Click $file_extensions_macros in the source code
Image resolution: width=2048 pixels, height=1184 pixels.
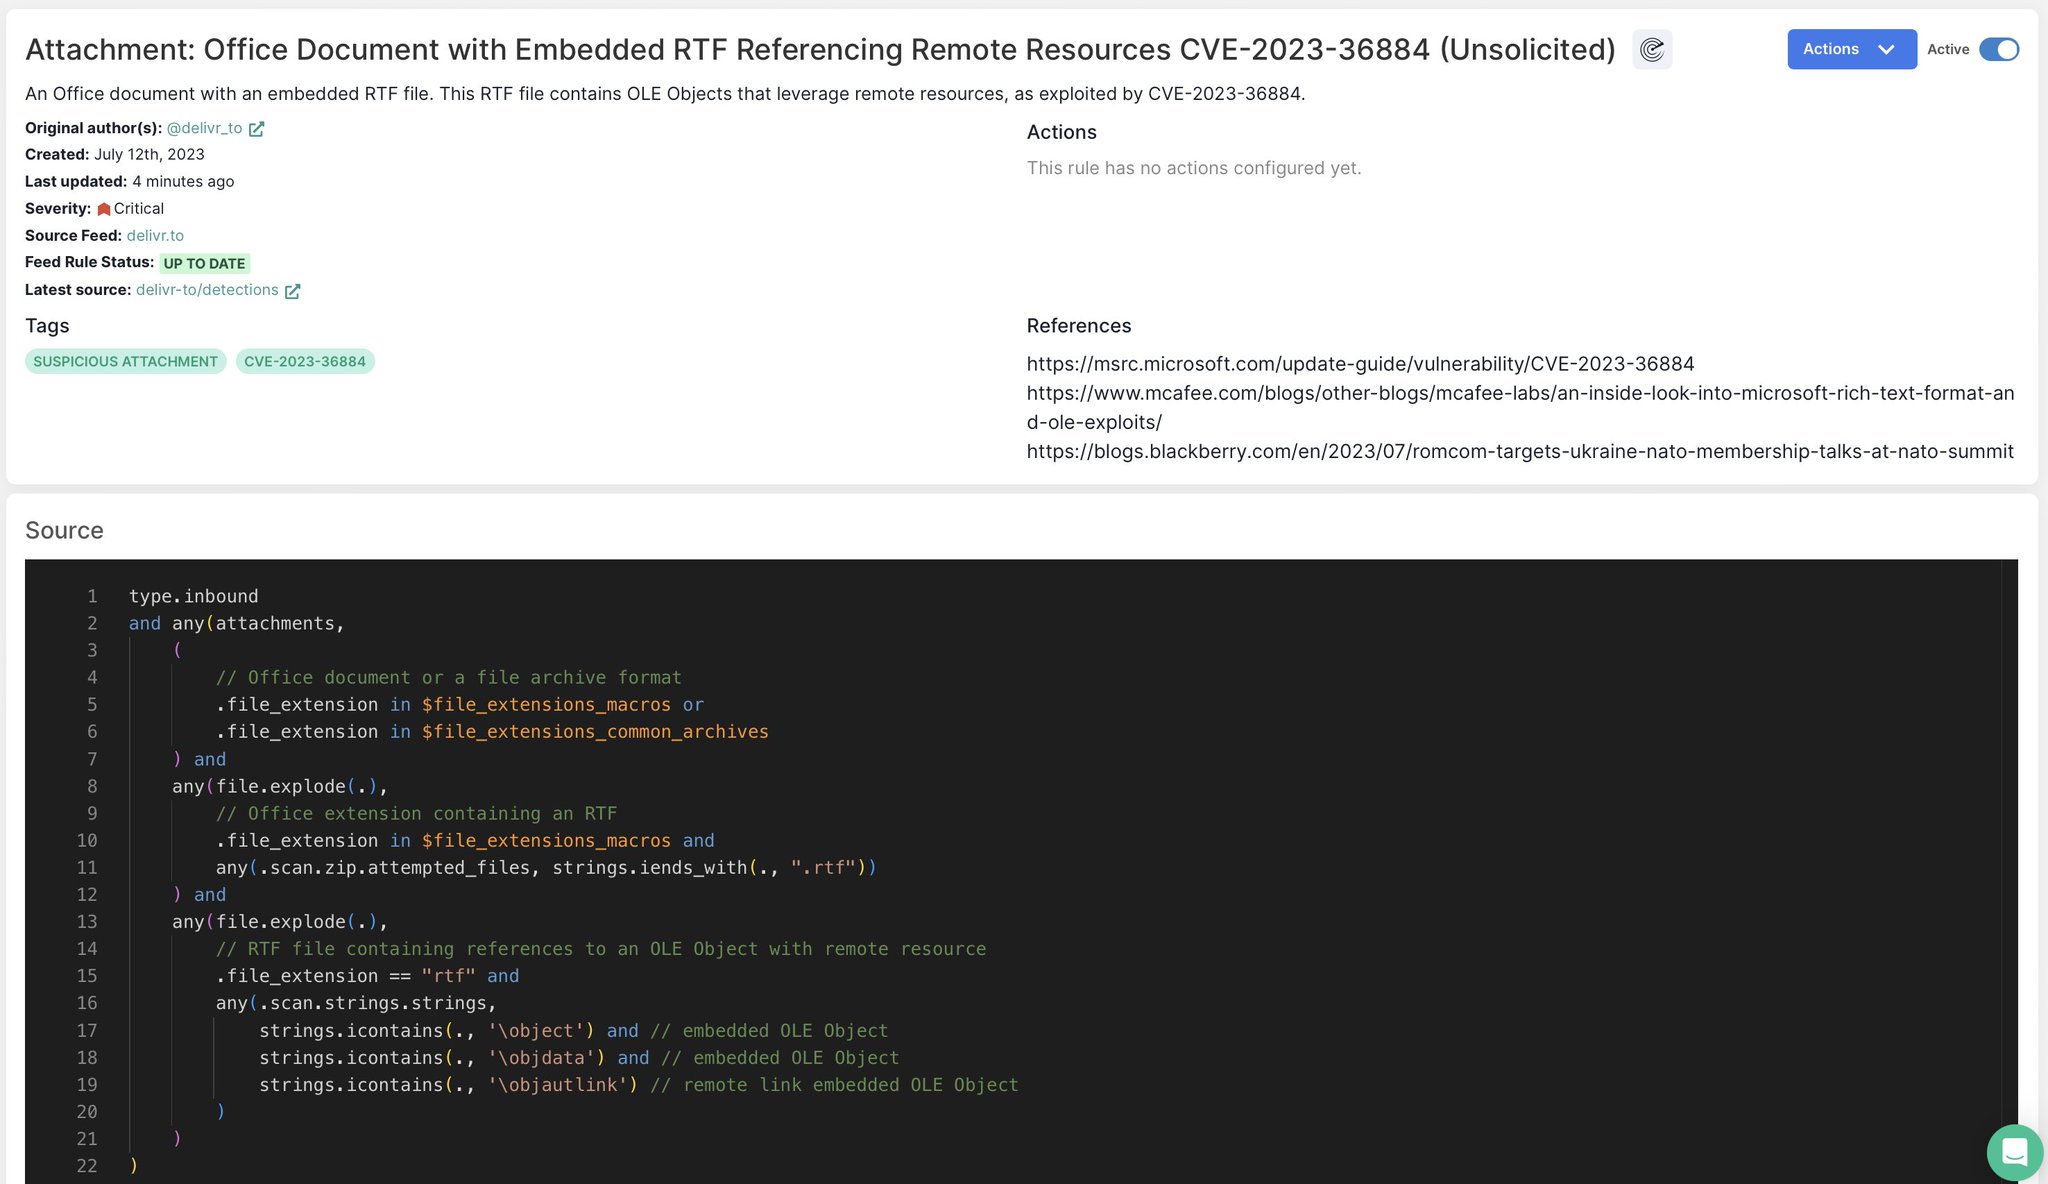point(546,704)
